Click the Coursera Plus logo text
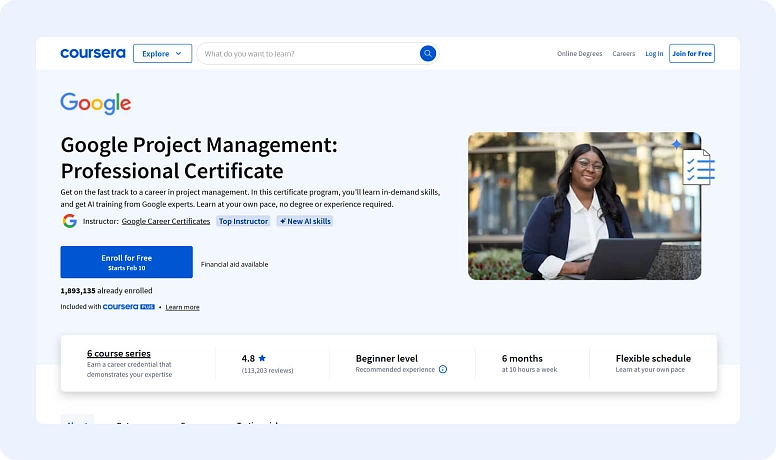 point(129,307)
